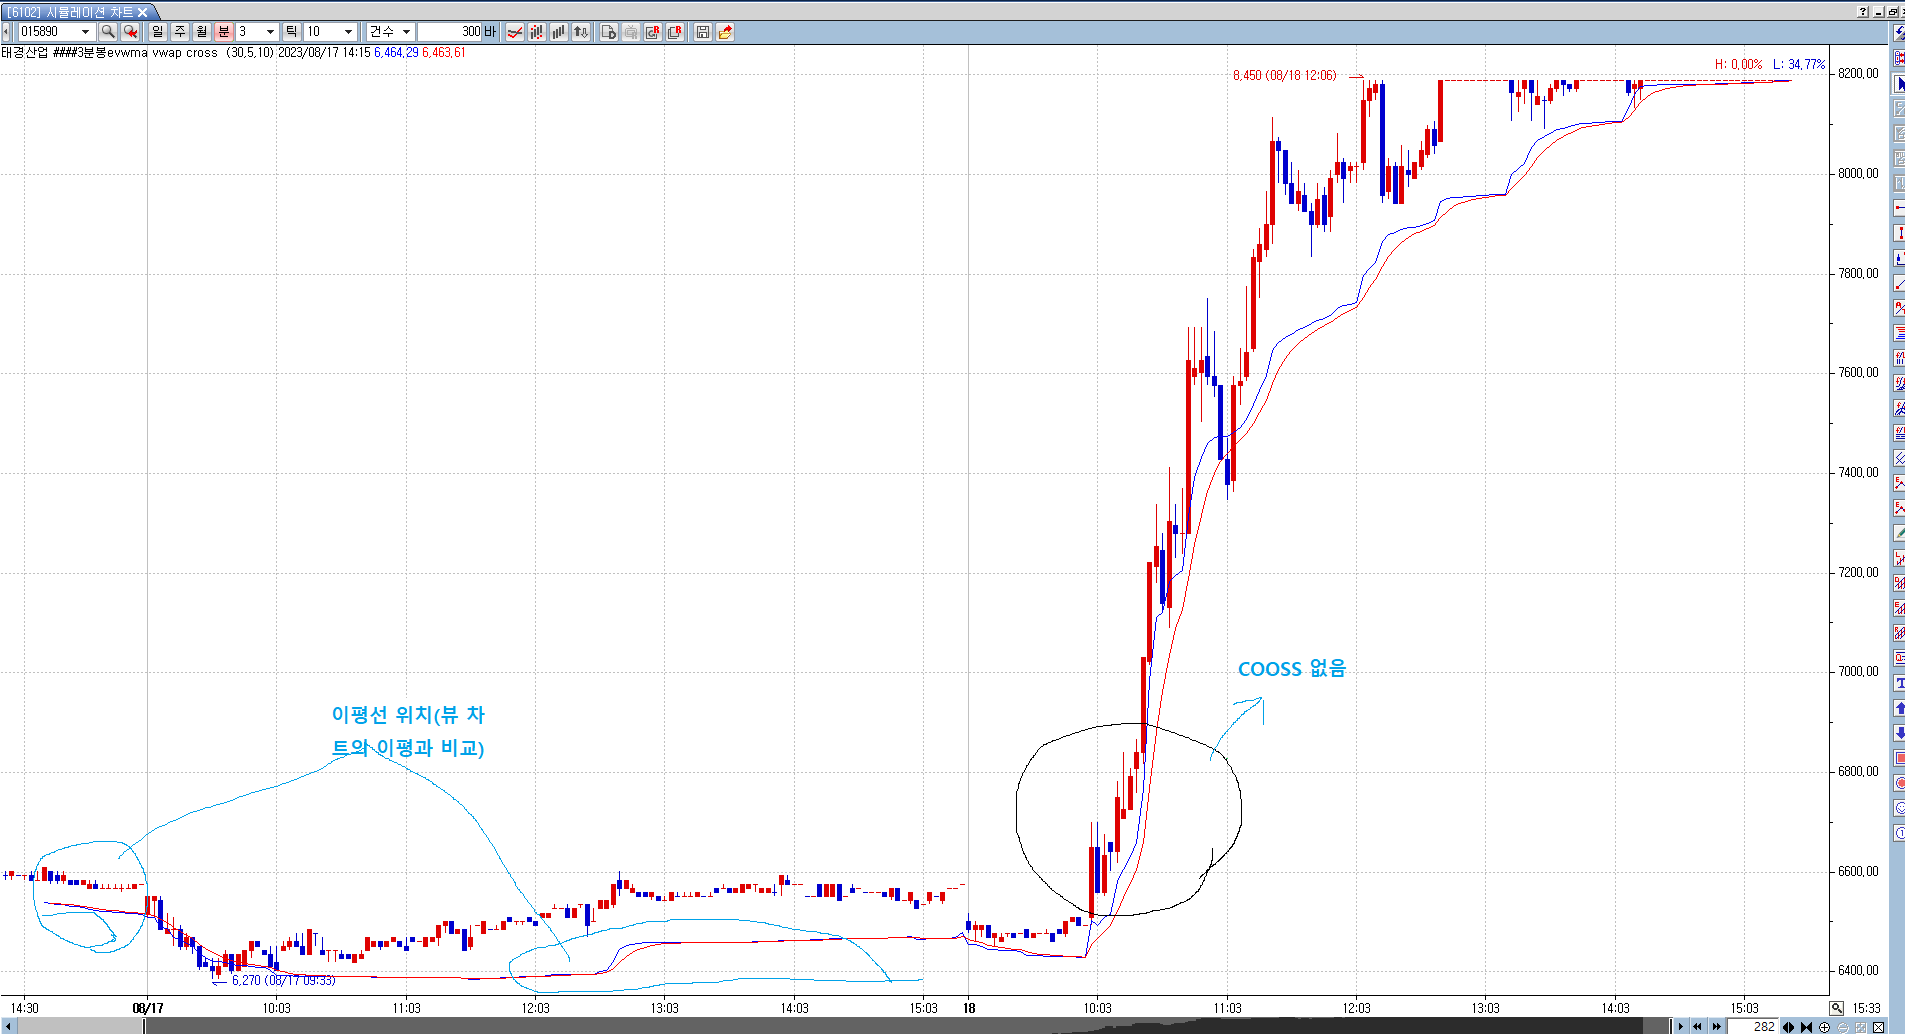Toggle the 분 (minute) period button
This screenshot has height=1034, width=1905.
[224, 32]
